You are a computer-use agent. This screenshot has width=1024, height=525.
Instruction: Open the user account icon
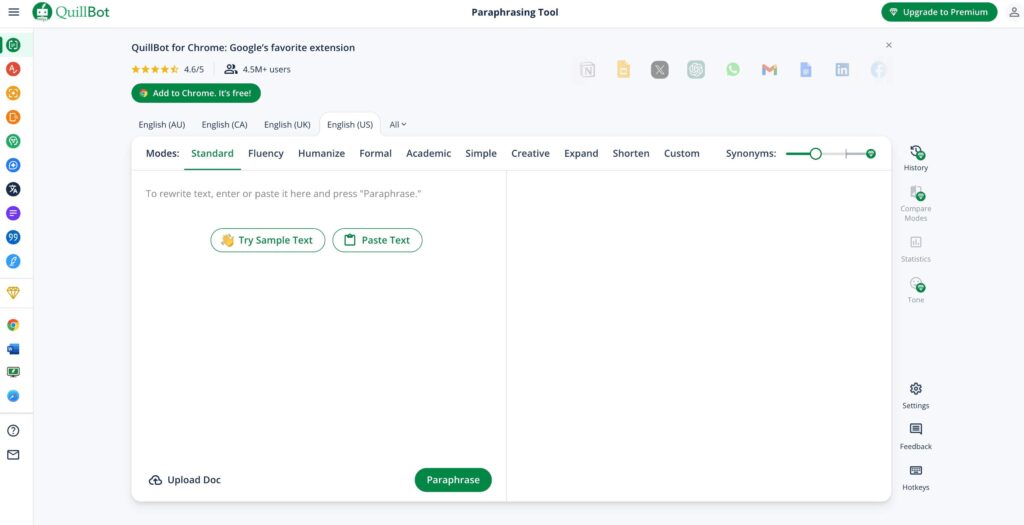click(1014, 12)
